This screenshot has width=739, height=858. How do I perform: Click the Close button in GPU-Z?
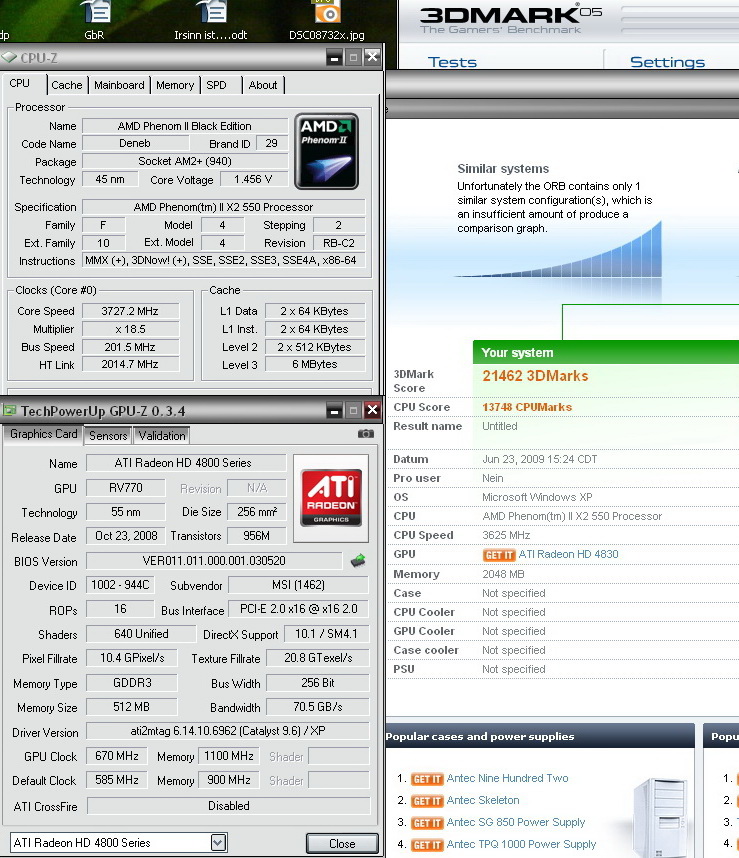(x=342, y=844)
